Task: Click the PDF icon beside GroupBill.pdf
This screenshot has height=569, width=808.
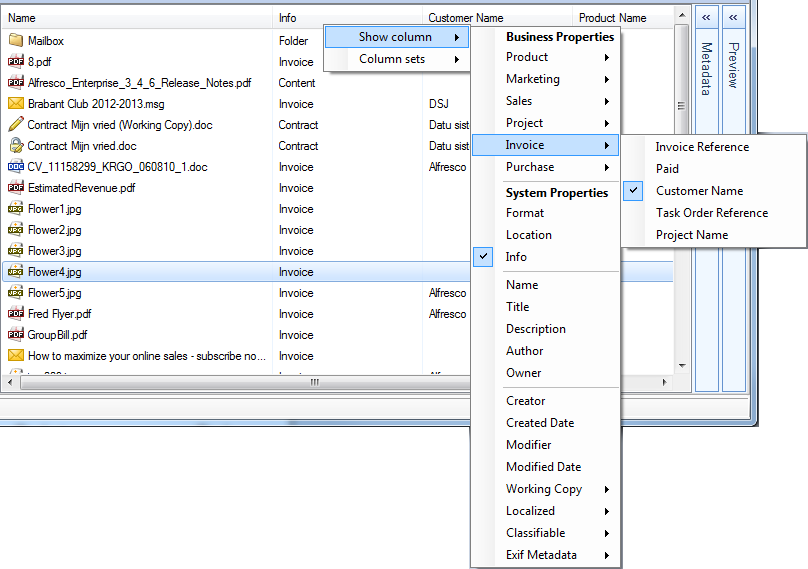Action: 15,335
